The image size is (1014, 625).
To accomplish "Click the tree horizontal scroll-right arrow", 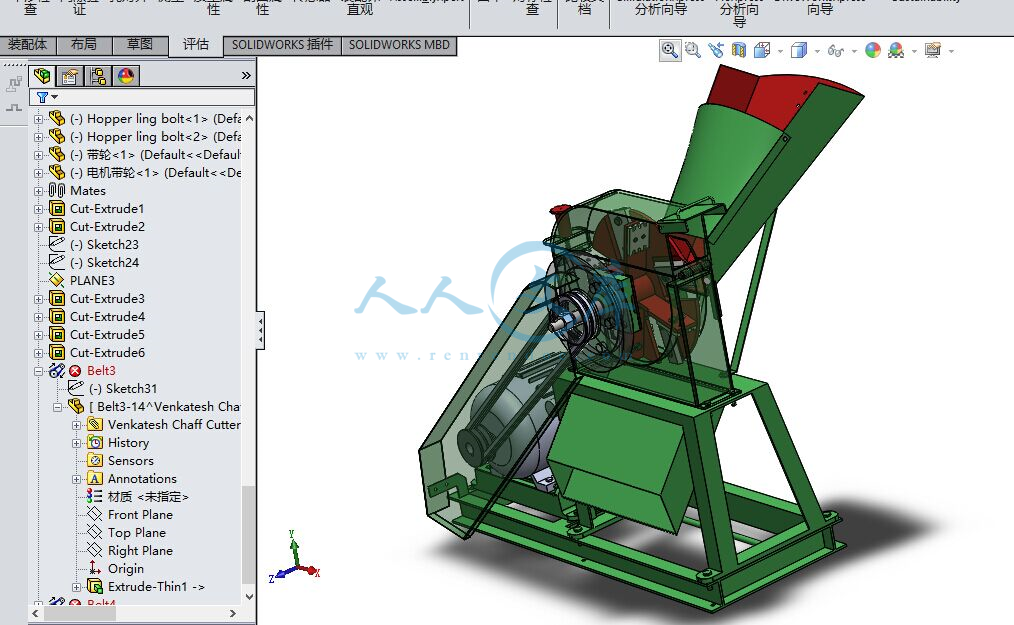I will [x=233, y=613].
